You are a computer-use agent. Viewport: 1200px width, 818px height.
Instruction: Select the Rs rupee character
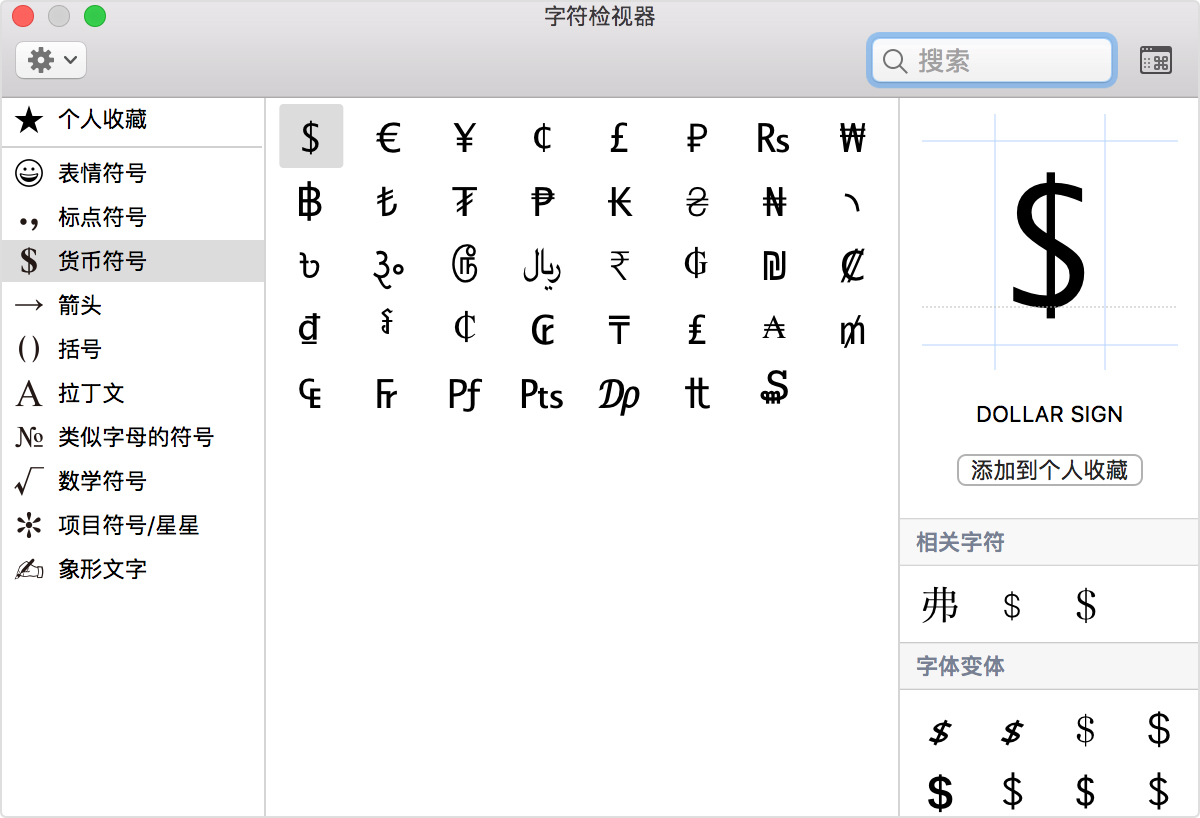tap(773, 137)
